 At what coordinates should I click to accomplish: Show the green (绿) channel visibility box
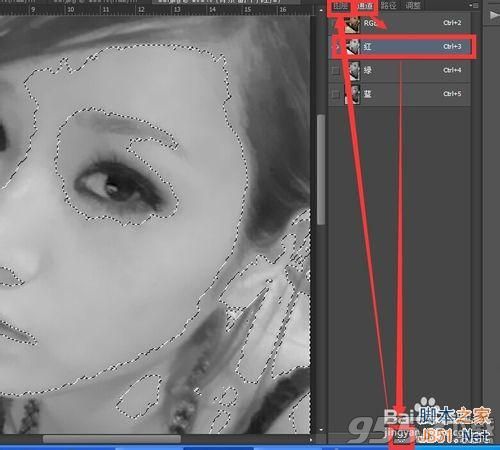click(x=336, y=71)
